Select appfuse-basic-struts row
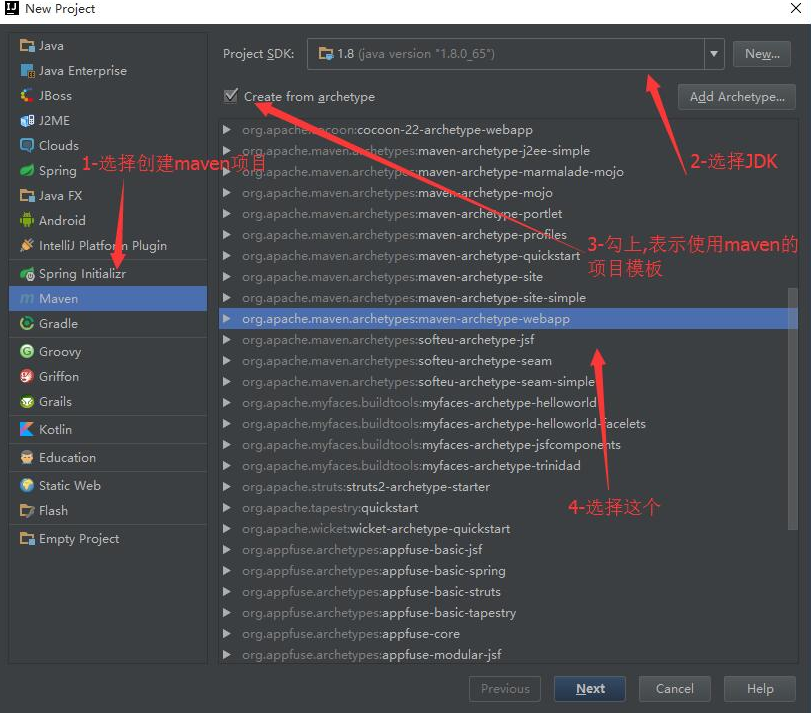Viewport: 811px width, 713px height. [x=508, y=592]
